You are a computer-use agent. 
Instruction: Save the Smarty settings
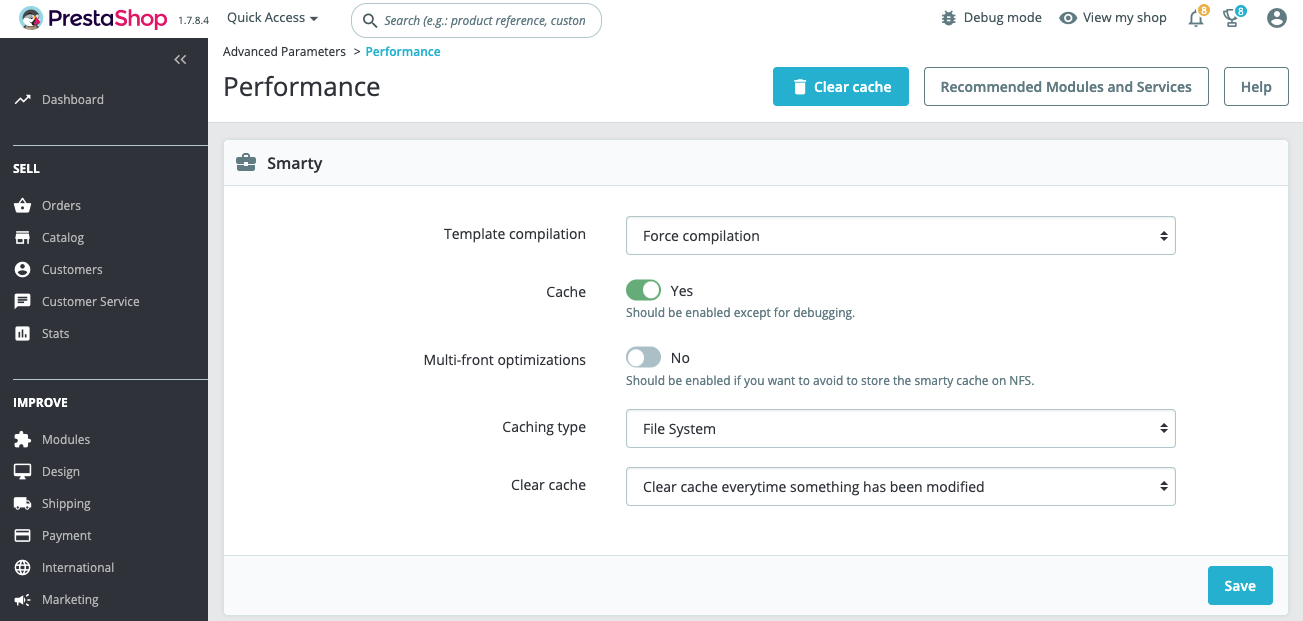pos(1240,586)
